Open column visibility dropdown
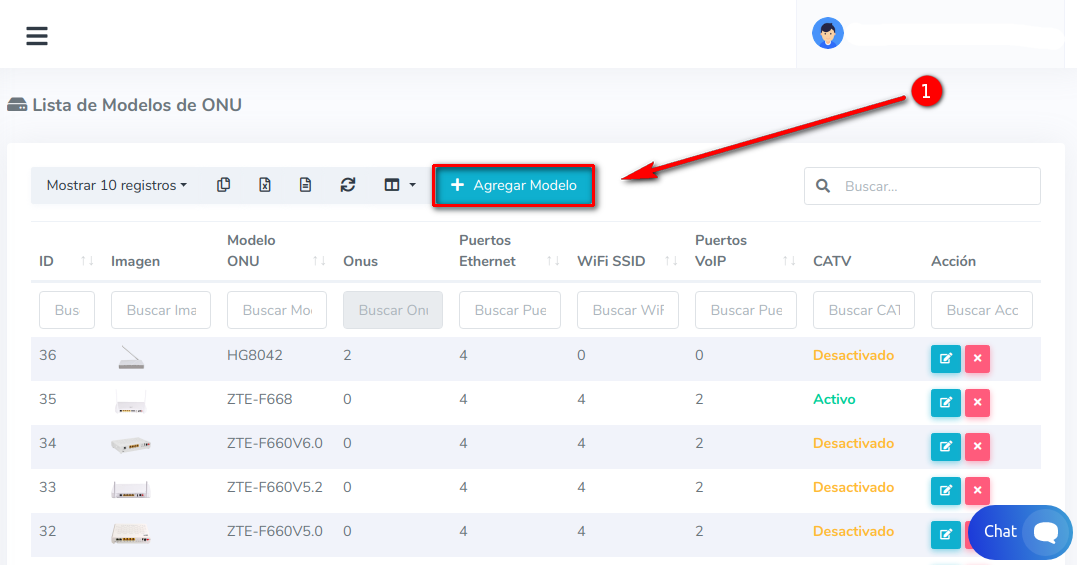 click(x=400, y=185)
